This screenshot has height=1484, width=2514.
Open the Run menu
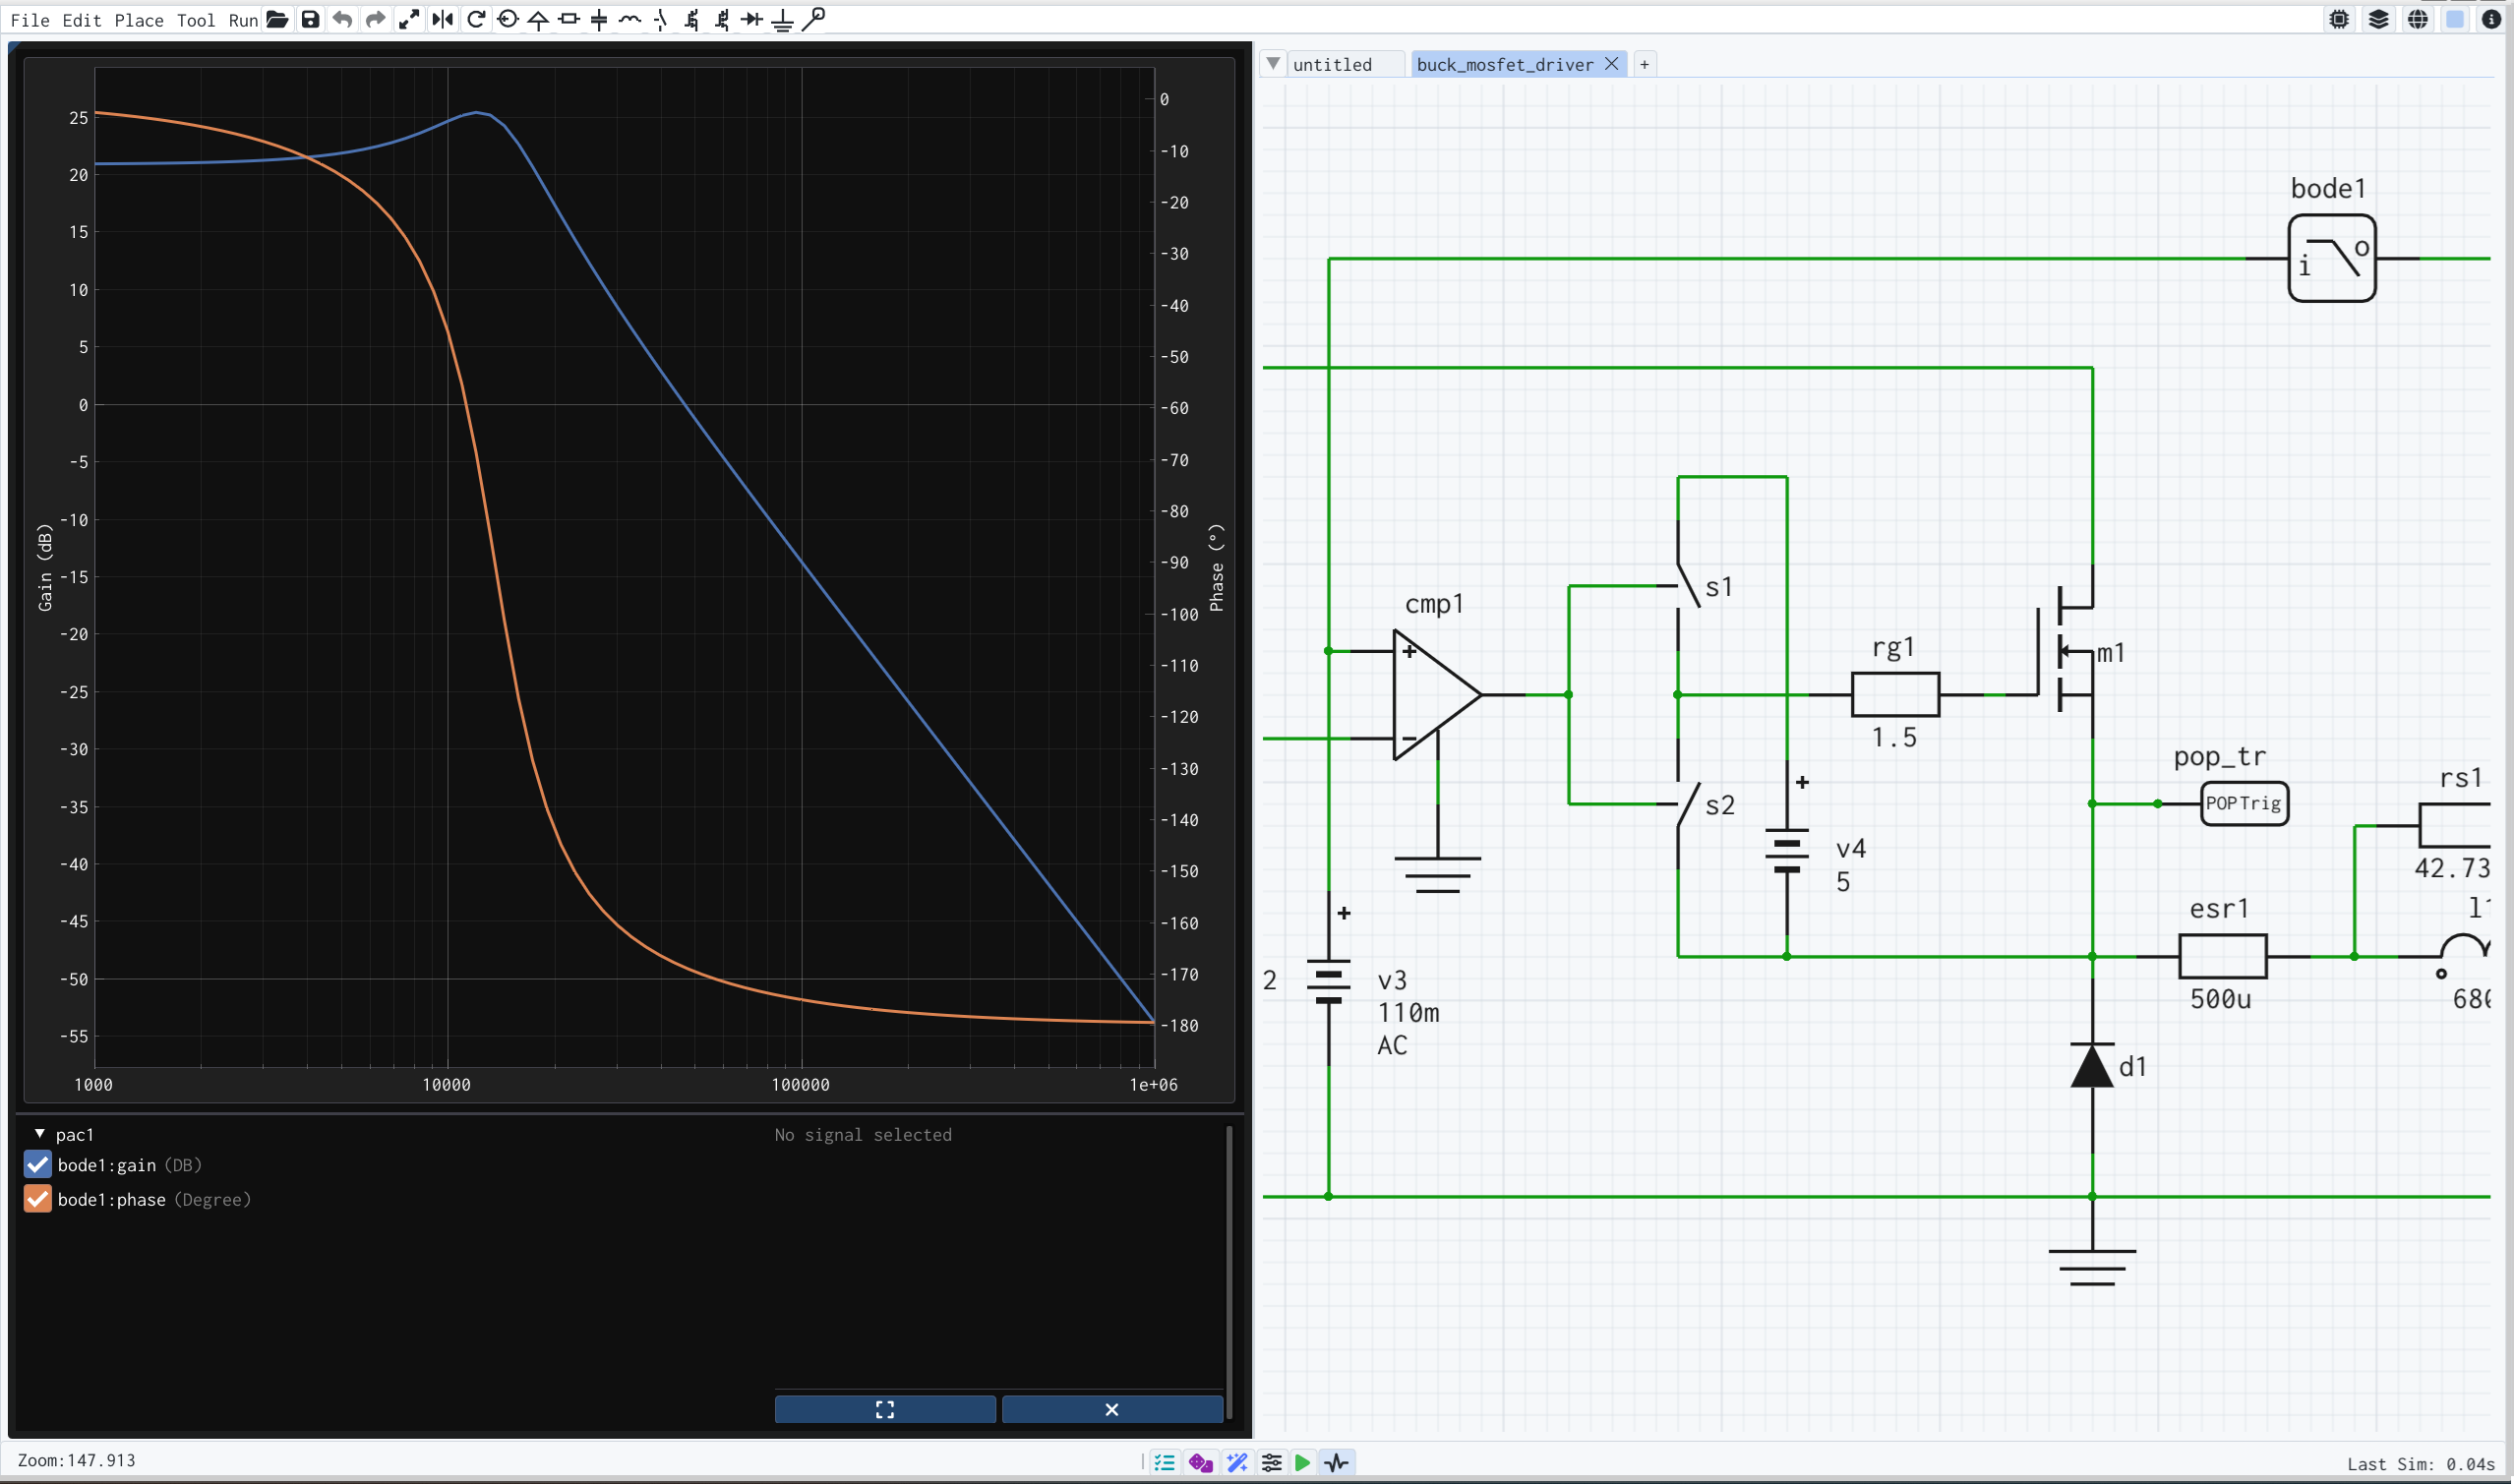click(x=243, y=20)
